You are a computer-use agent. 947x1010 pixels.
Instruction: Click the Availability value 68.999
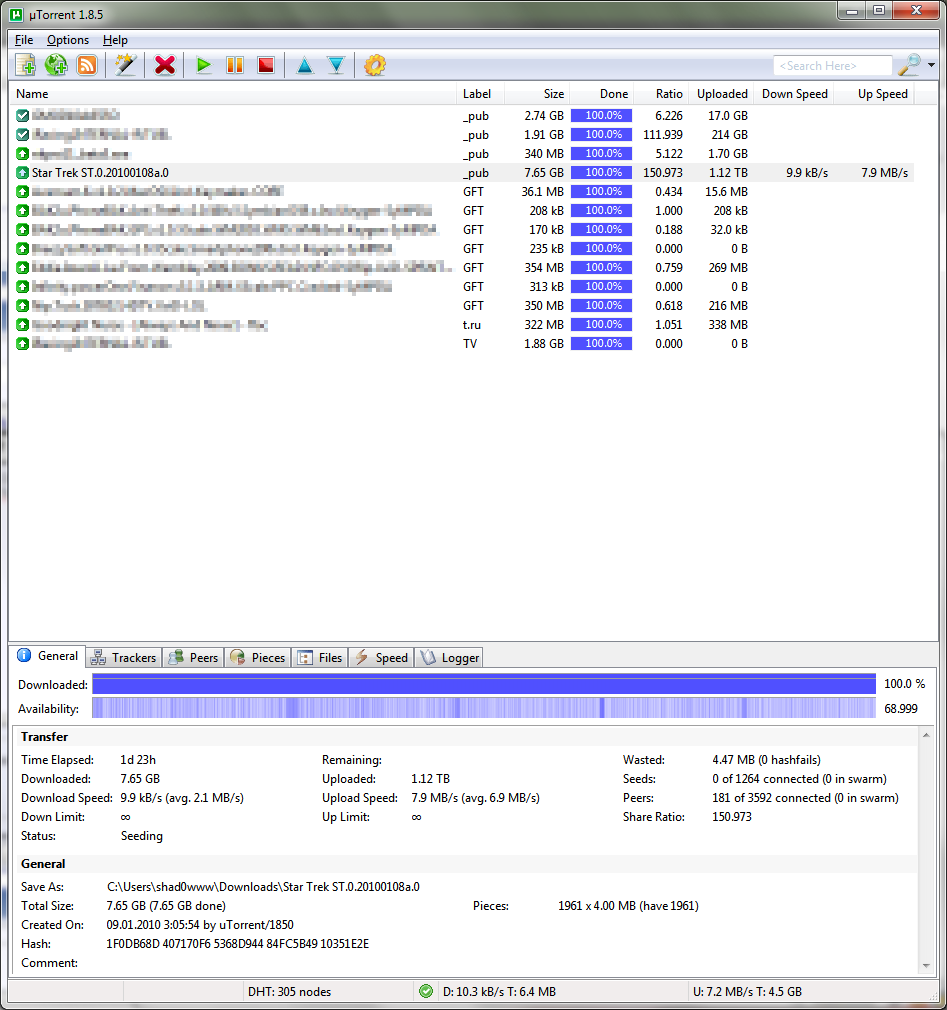tap(901, 709)
